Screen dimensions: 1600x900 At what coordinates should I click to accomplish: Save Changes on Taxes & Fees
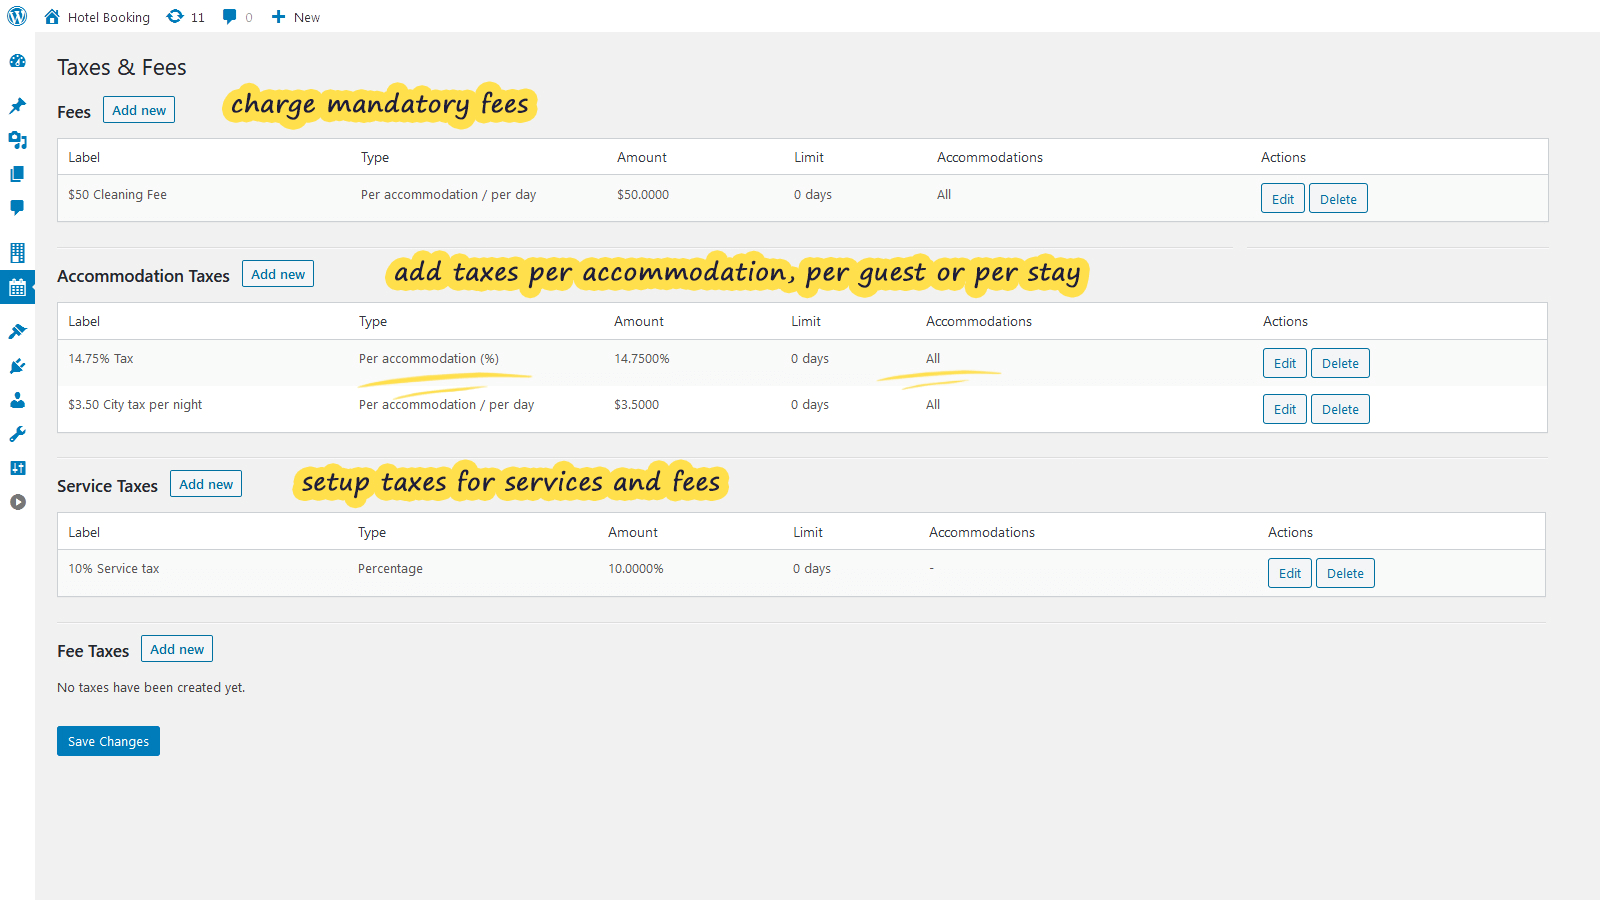108,741
